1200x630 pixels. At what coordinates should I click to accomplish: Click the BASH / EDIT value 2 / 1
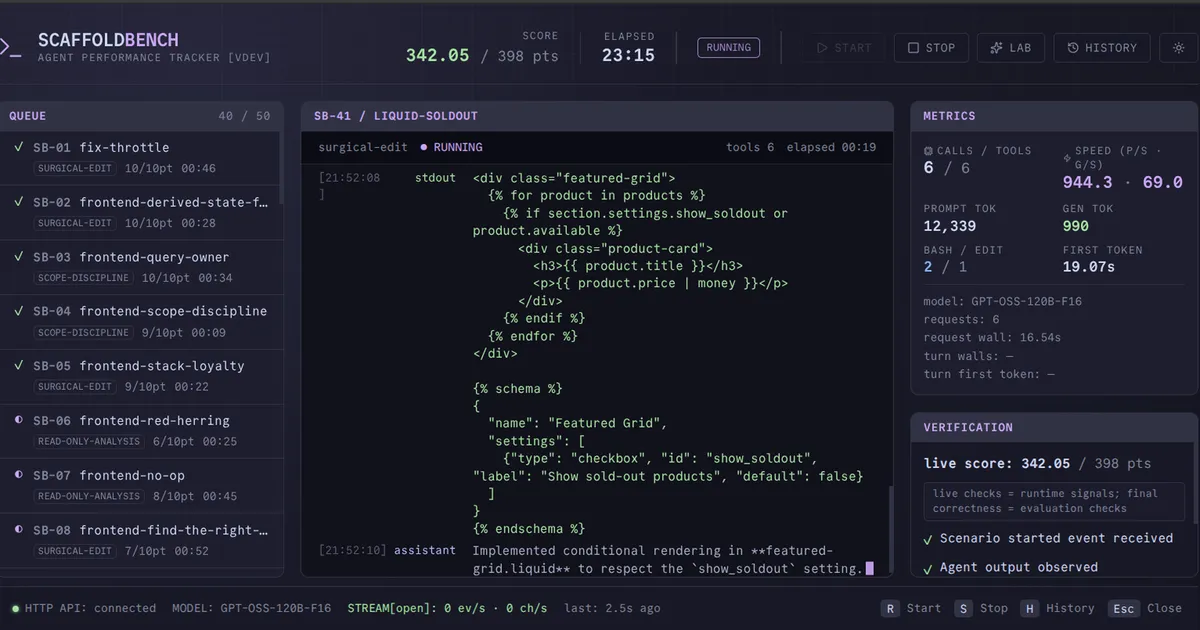tap(944, 267)
